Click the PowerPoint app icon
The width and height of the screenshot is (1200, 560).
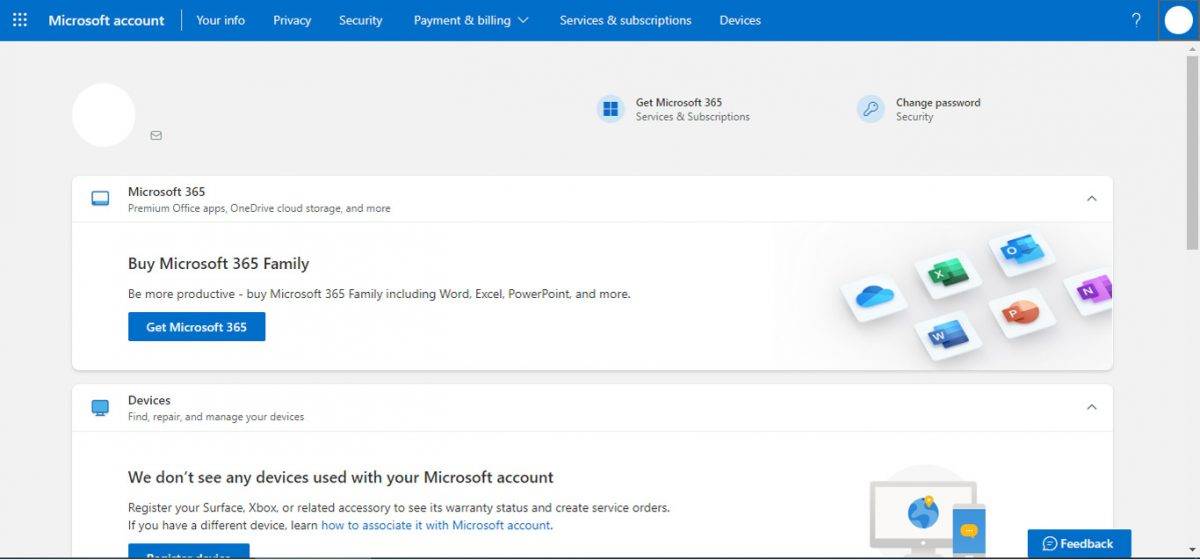tap(1020, 313)
